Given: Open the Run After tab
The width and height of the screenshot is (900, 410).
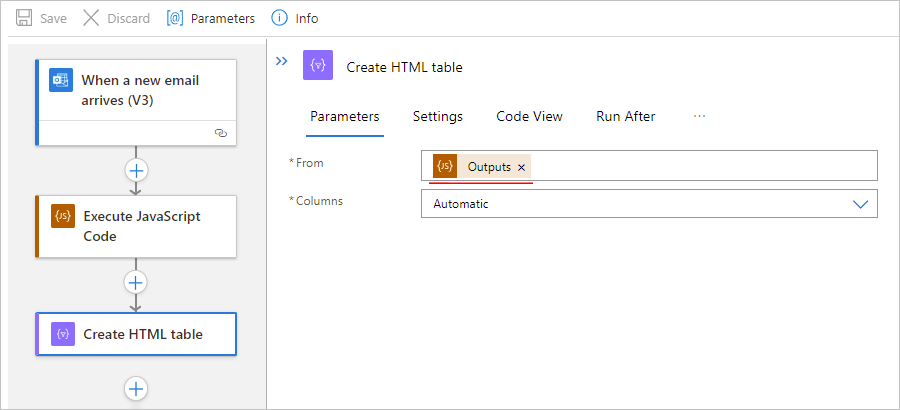Looking at the screenshot, I should (626, 116).
